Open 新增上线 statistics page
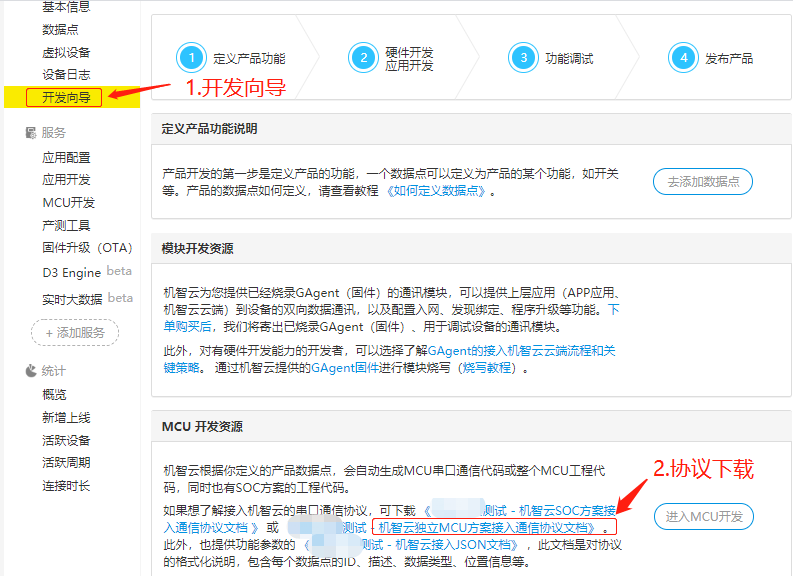Image resolution: width=793 pixels, height=576 pixels. tap(66, 418)
